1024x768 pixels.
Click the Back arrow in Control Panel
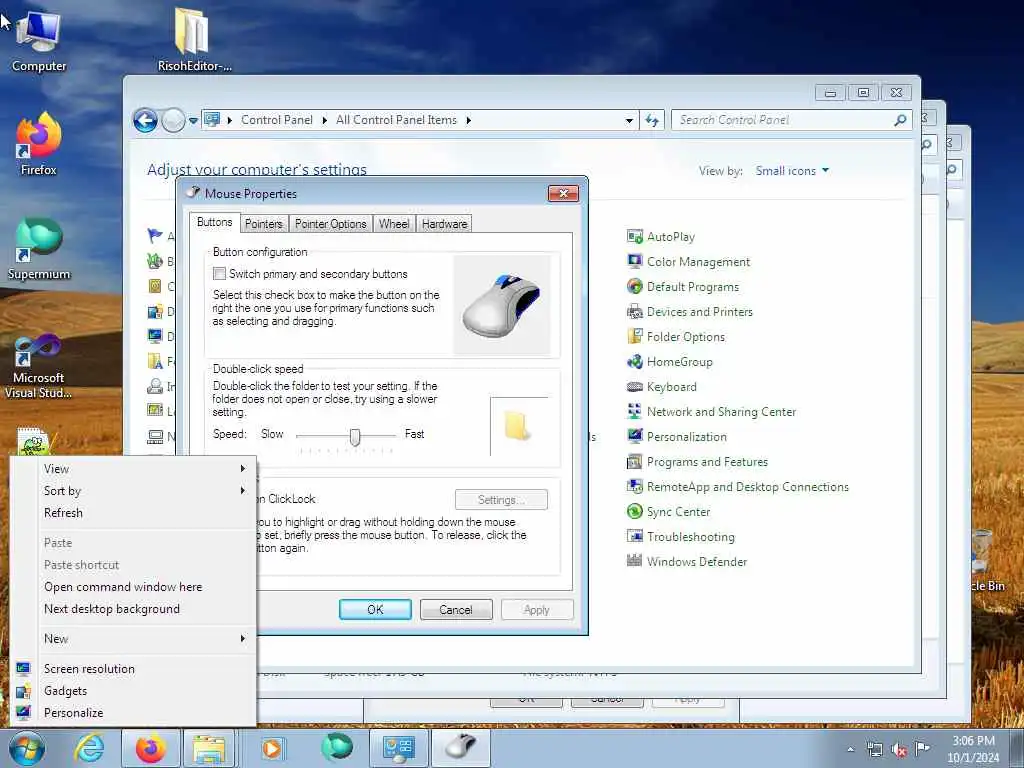145,120
